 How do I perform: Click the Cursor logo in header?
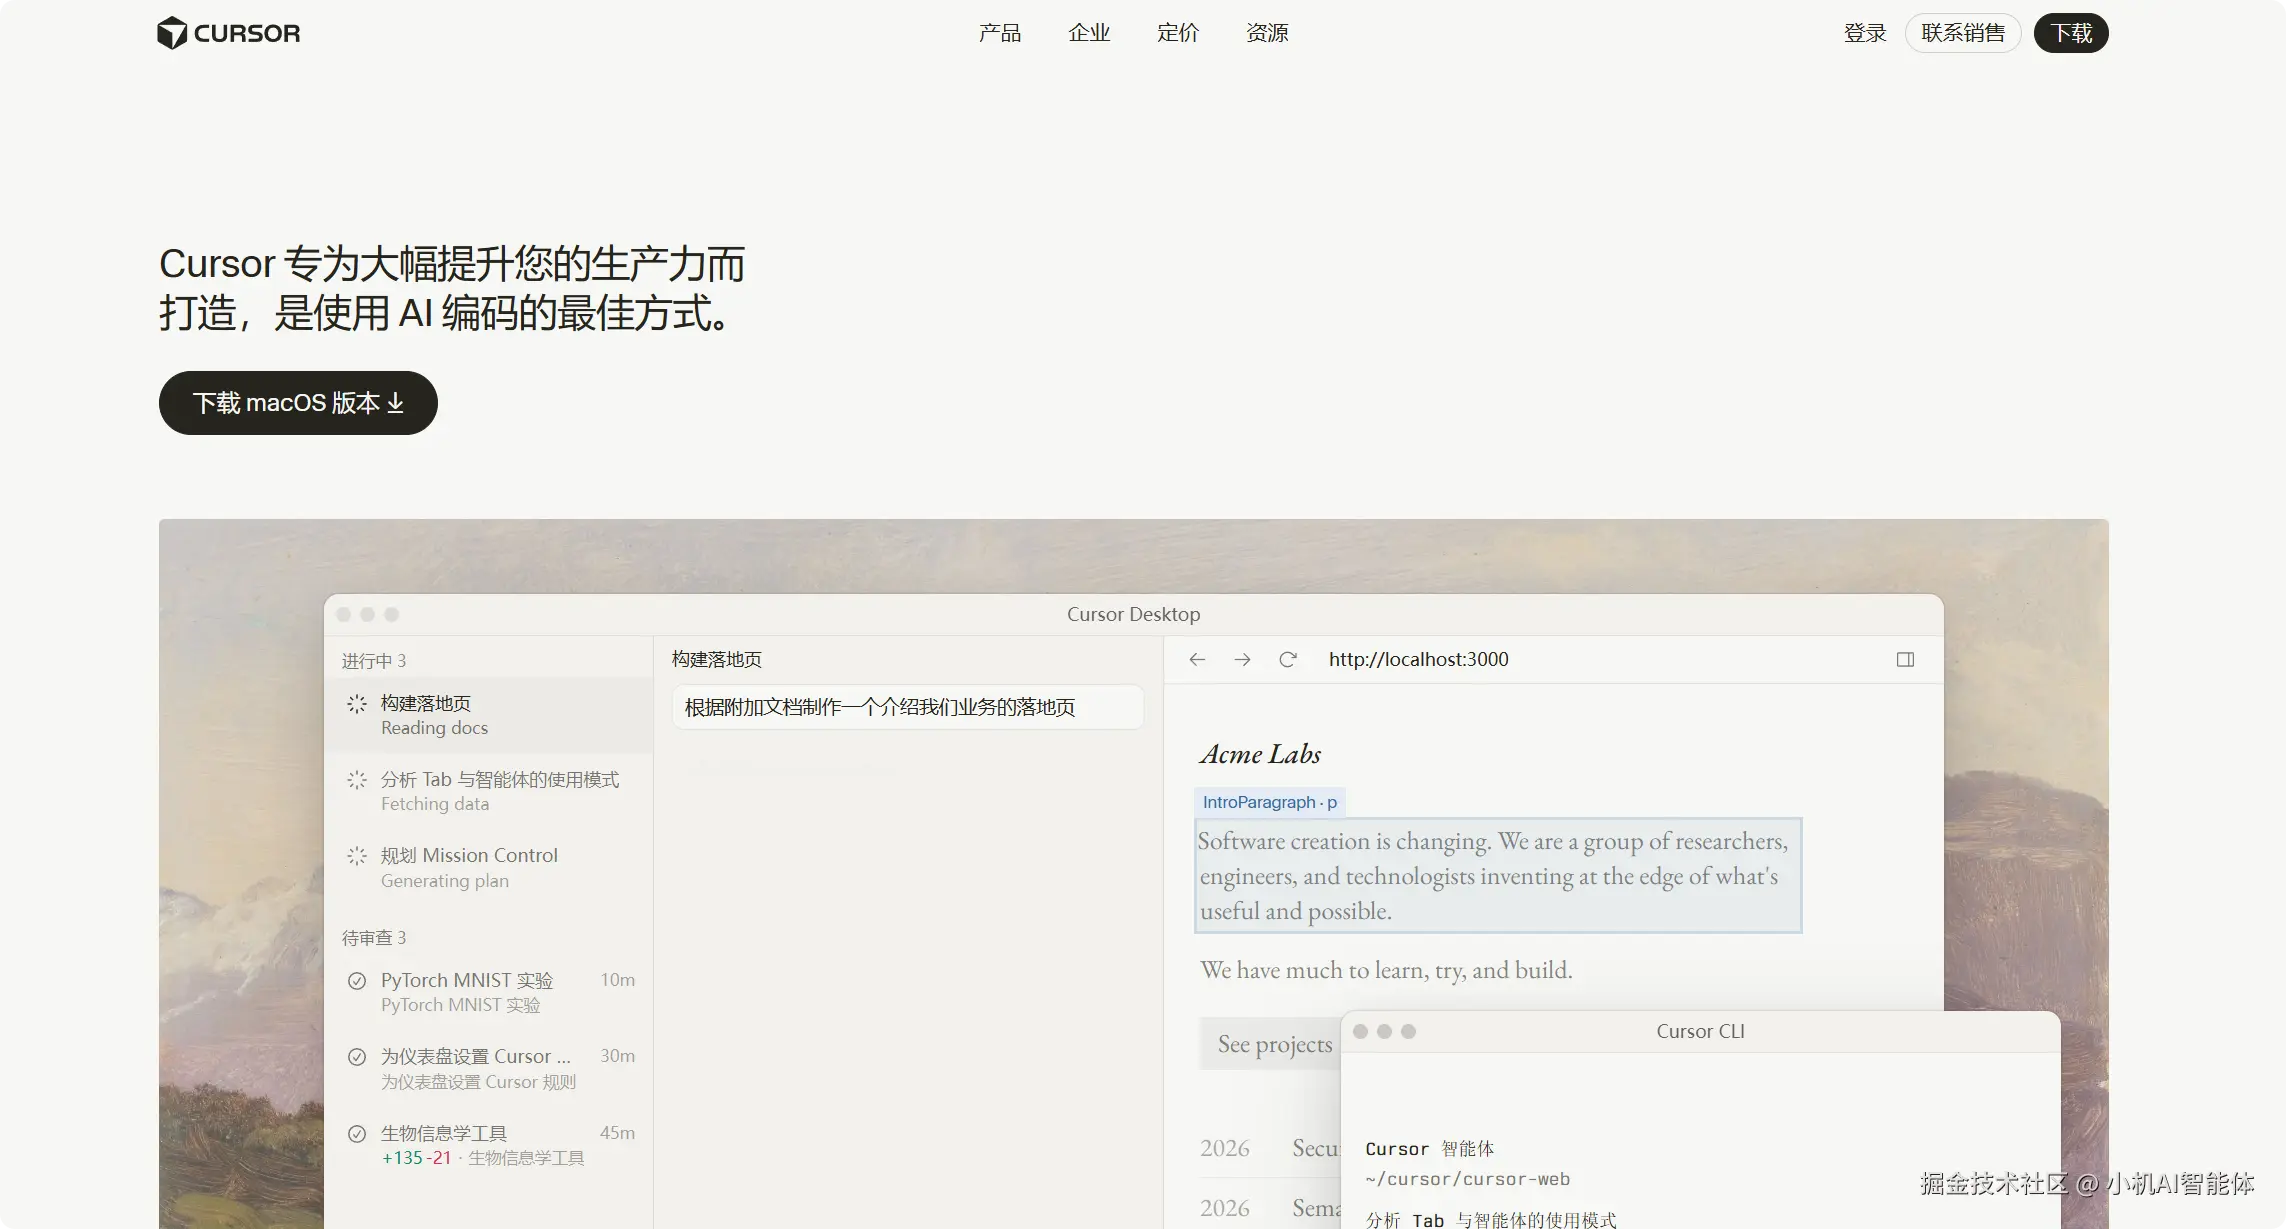pyautogui.click(x=229, y=33)
